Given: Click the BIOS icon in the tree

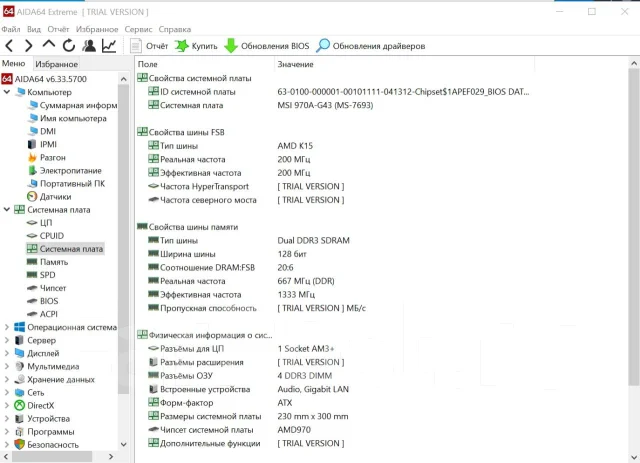Looking at the screenshot, I should [x=32, y=301].
